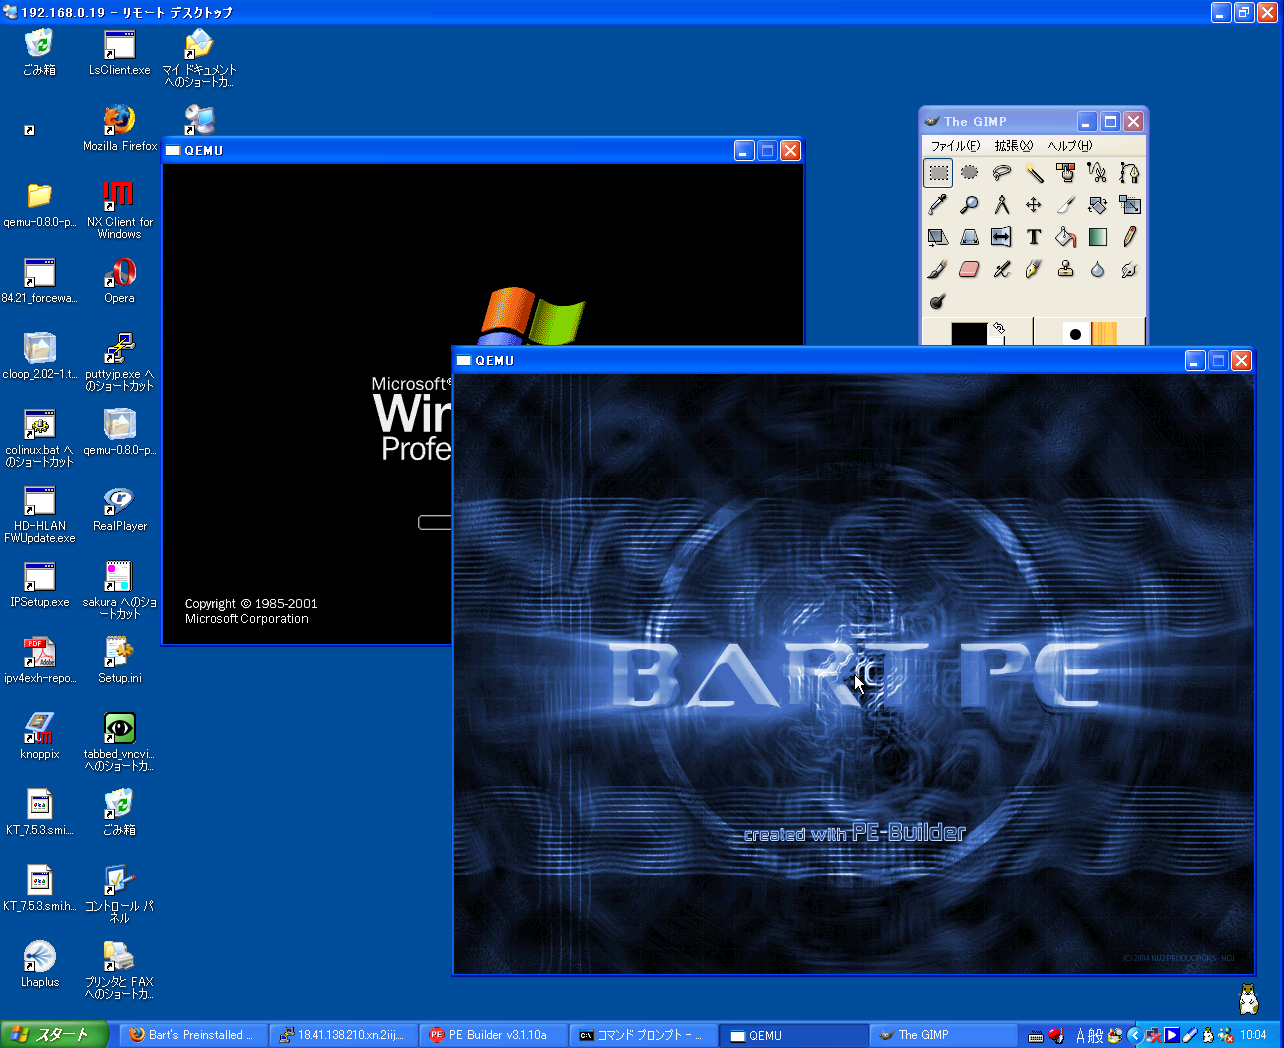
Task: Switch to コマンド プロンプト taskbar item
Action: coord(644,1035)
